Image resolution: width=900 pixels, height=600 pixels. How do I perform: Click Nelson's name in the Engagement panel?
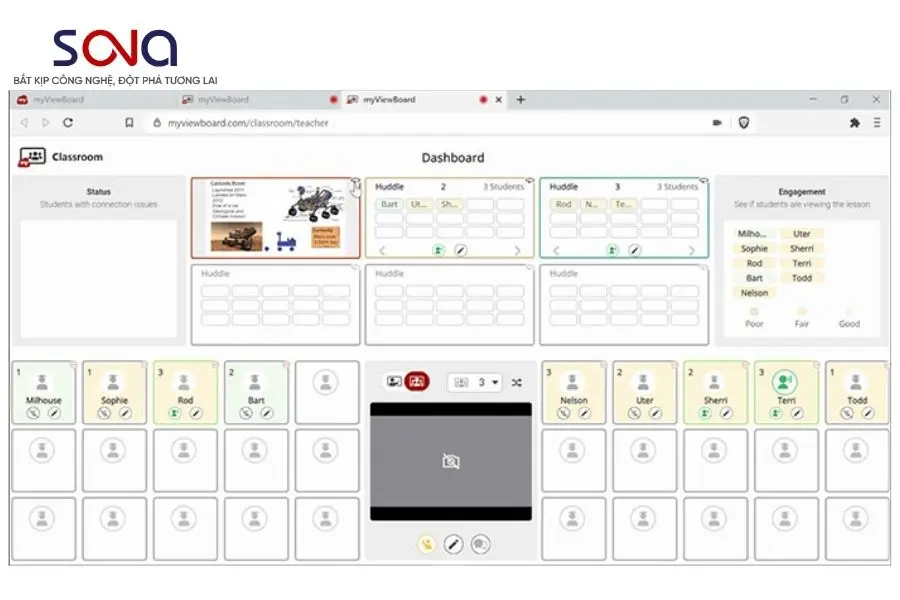(754, 292)
